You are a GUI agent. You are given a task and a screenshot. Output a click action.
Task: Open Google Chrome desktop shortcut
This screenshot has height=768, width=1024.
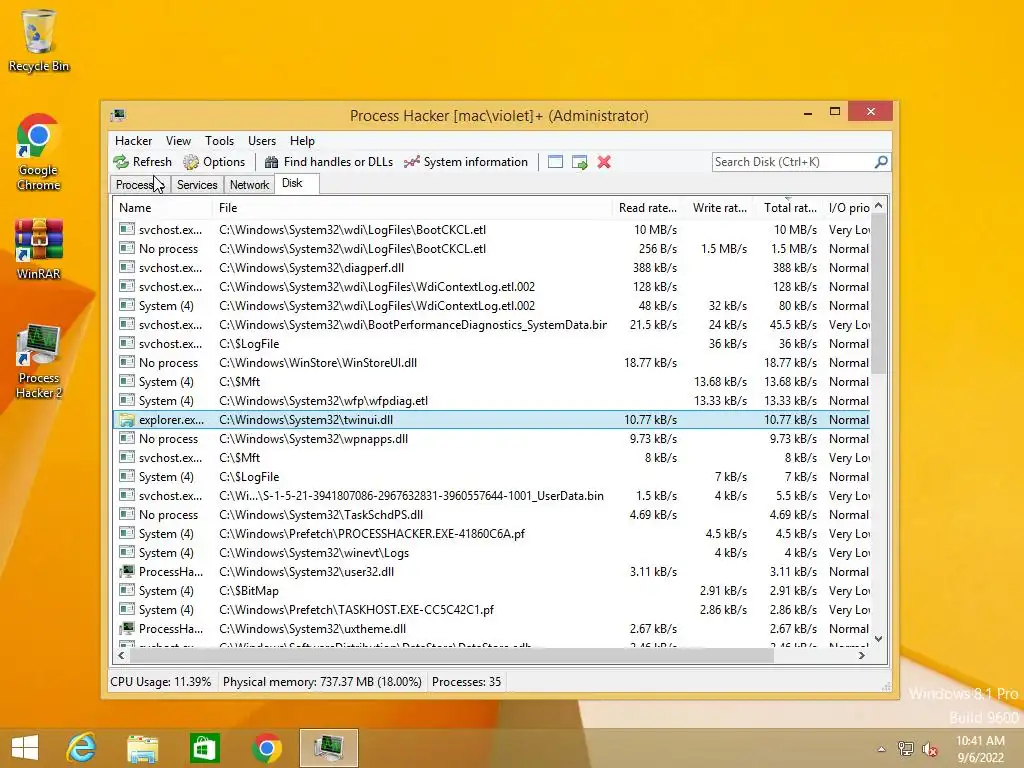39,153
